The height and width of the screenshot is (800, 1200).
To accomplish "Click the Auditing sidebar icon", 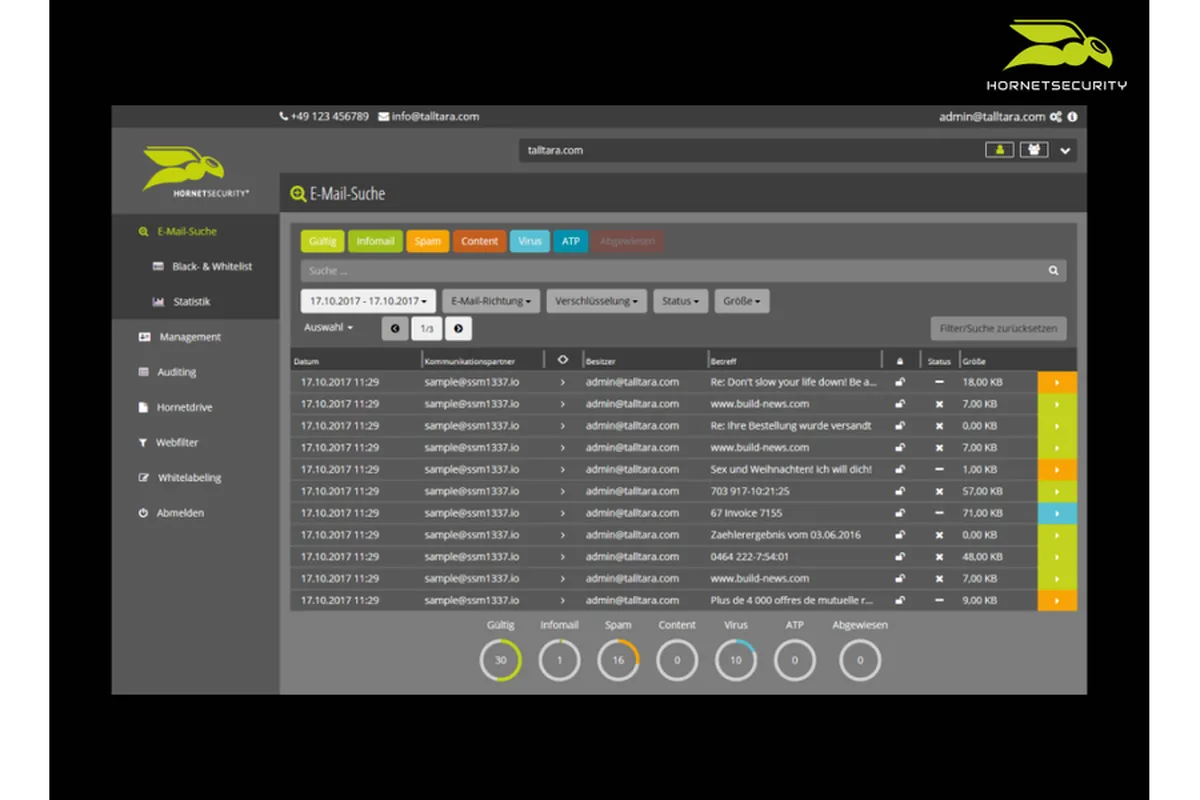I will pyautogui.click(x=144, y=372).
